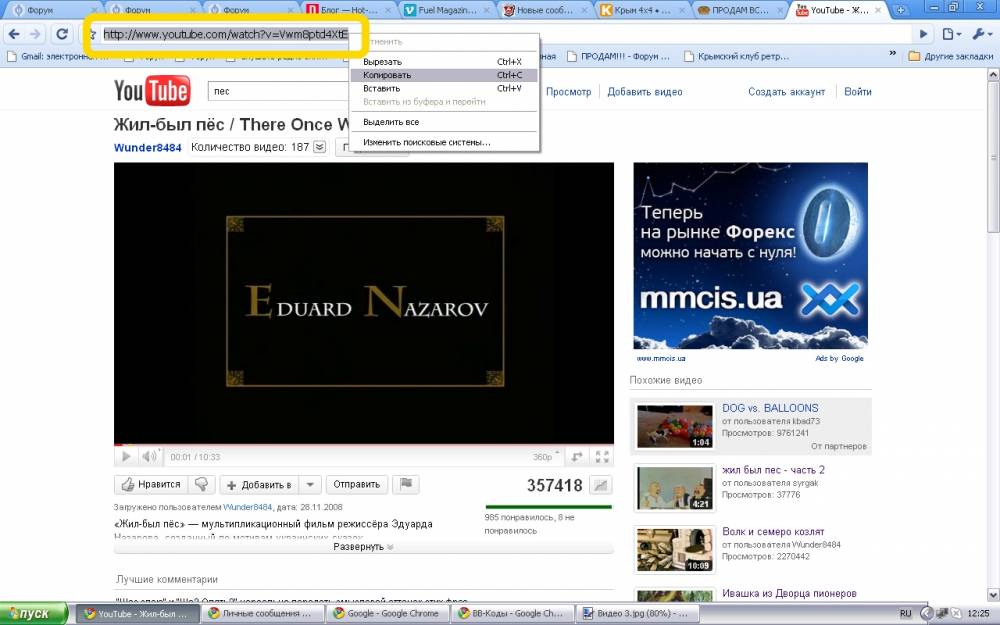Choose Вставить from the context menu
Image resolution: width=1000 pixels, height=625 pixels.
point(445,89)
